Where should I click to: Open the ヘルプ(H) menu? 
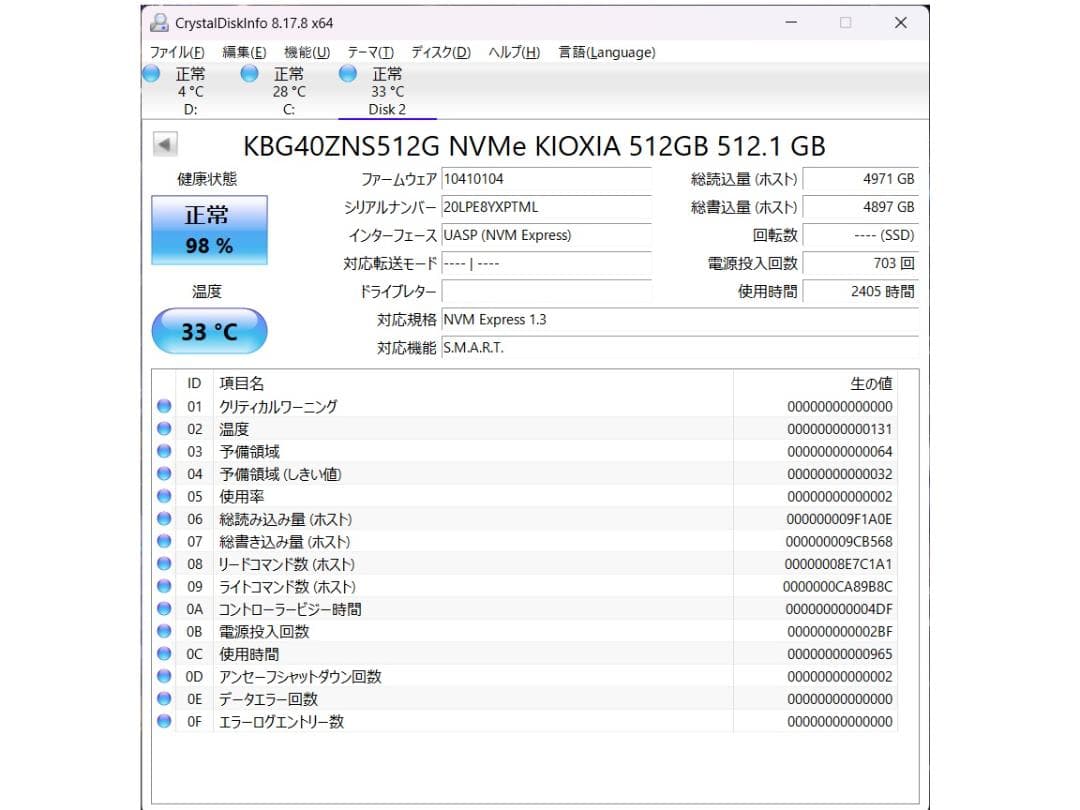point(514,52)
